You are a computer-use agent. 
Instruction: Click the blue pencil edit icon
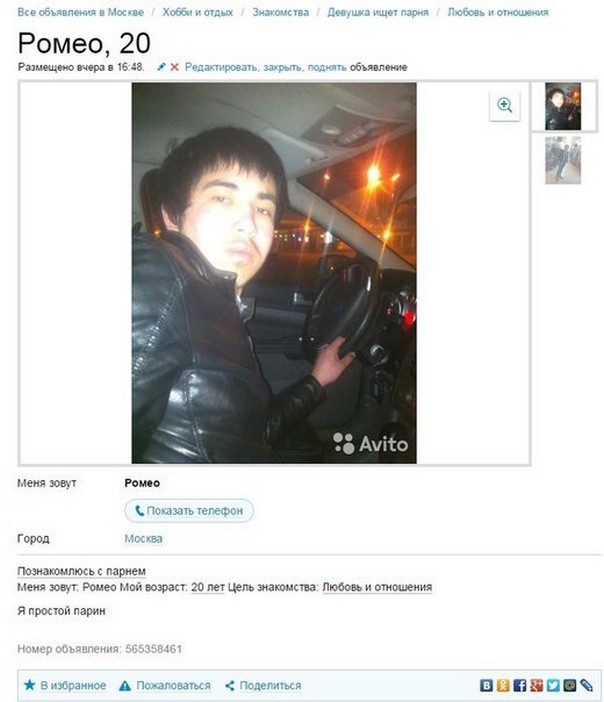(x=162, y=67)
